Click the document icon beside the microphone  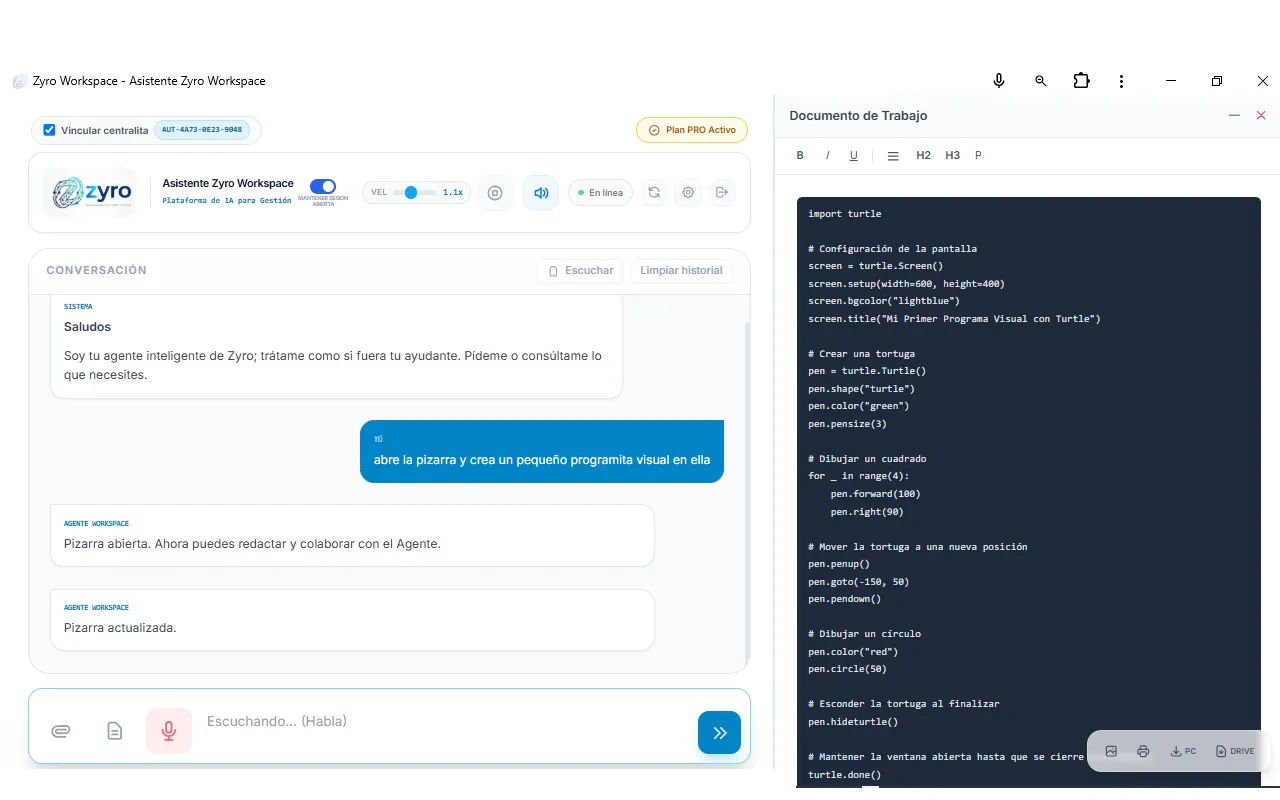(115, 731)
